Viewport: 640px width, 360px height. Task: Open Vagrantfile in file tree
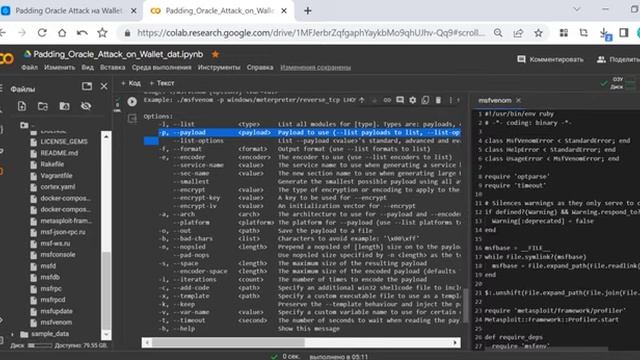click(x=56, y=176)
